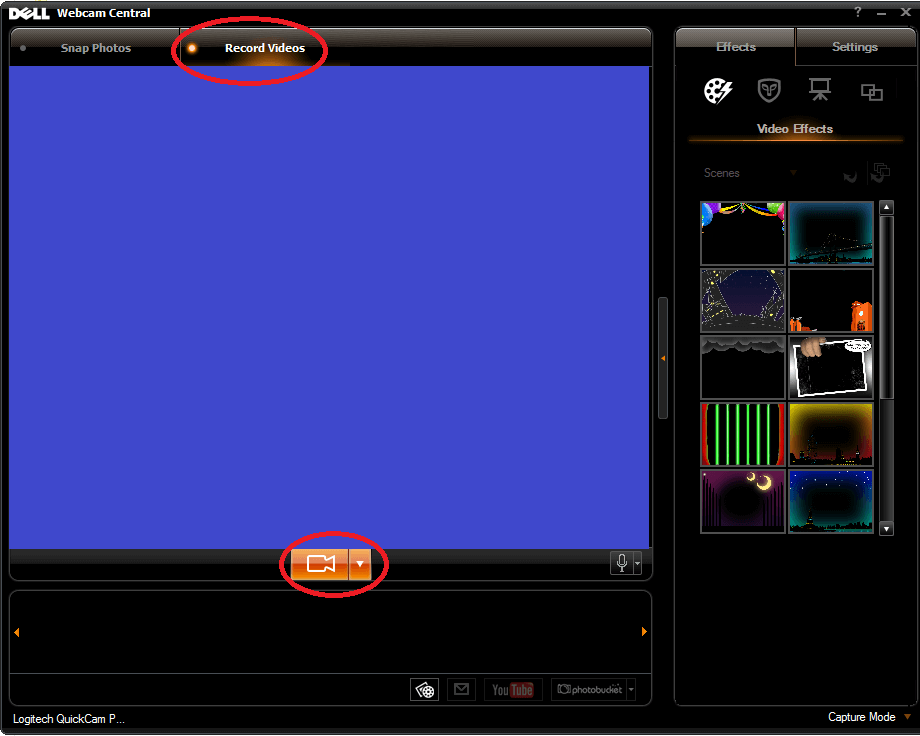Click the overlapping rectangles effects icon

point(872,92)
